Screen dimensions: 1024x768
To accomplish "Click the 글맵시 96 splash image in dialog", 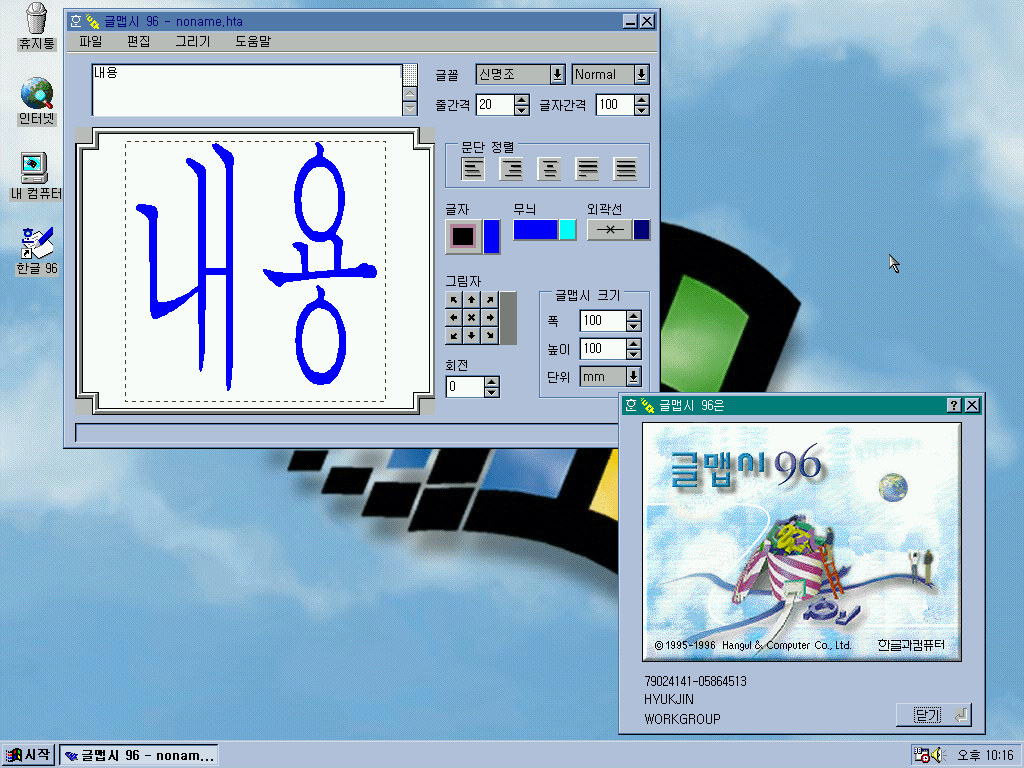I will 802,541.
